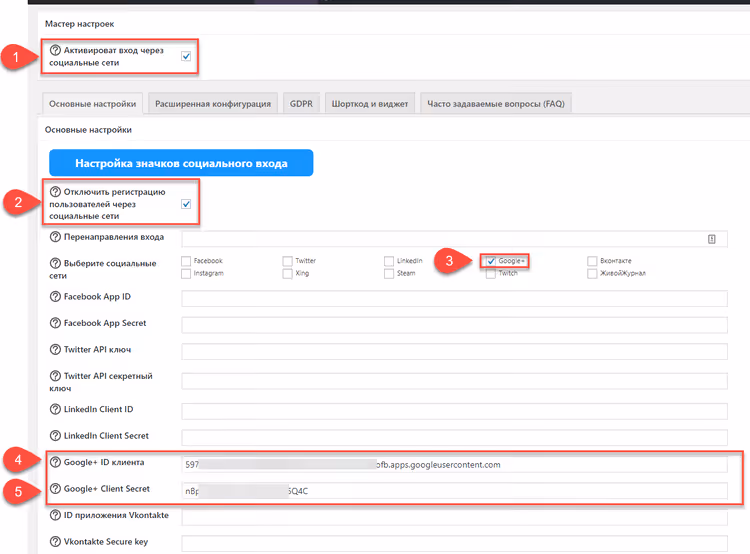Enable the ЖивойЖурнал network checkbox
This screenshot has height=554, width=750.
tap(592, 273)
